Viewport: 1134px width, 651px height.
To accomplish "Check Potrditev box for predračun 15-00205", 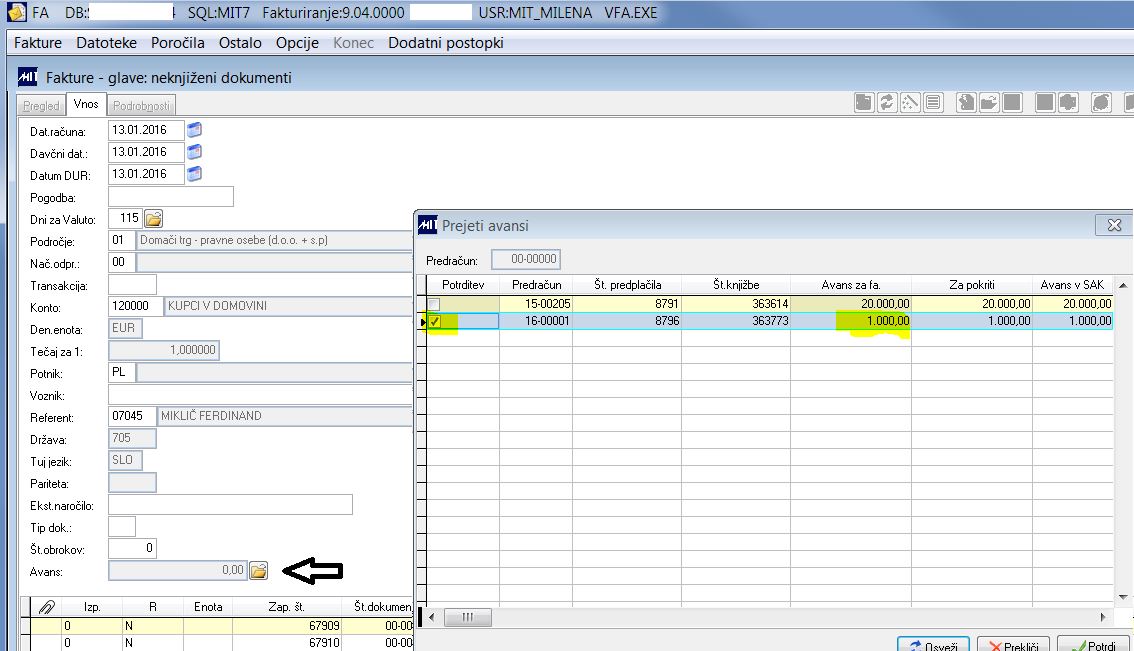I will pyautogui.click(x=434, y=305).
